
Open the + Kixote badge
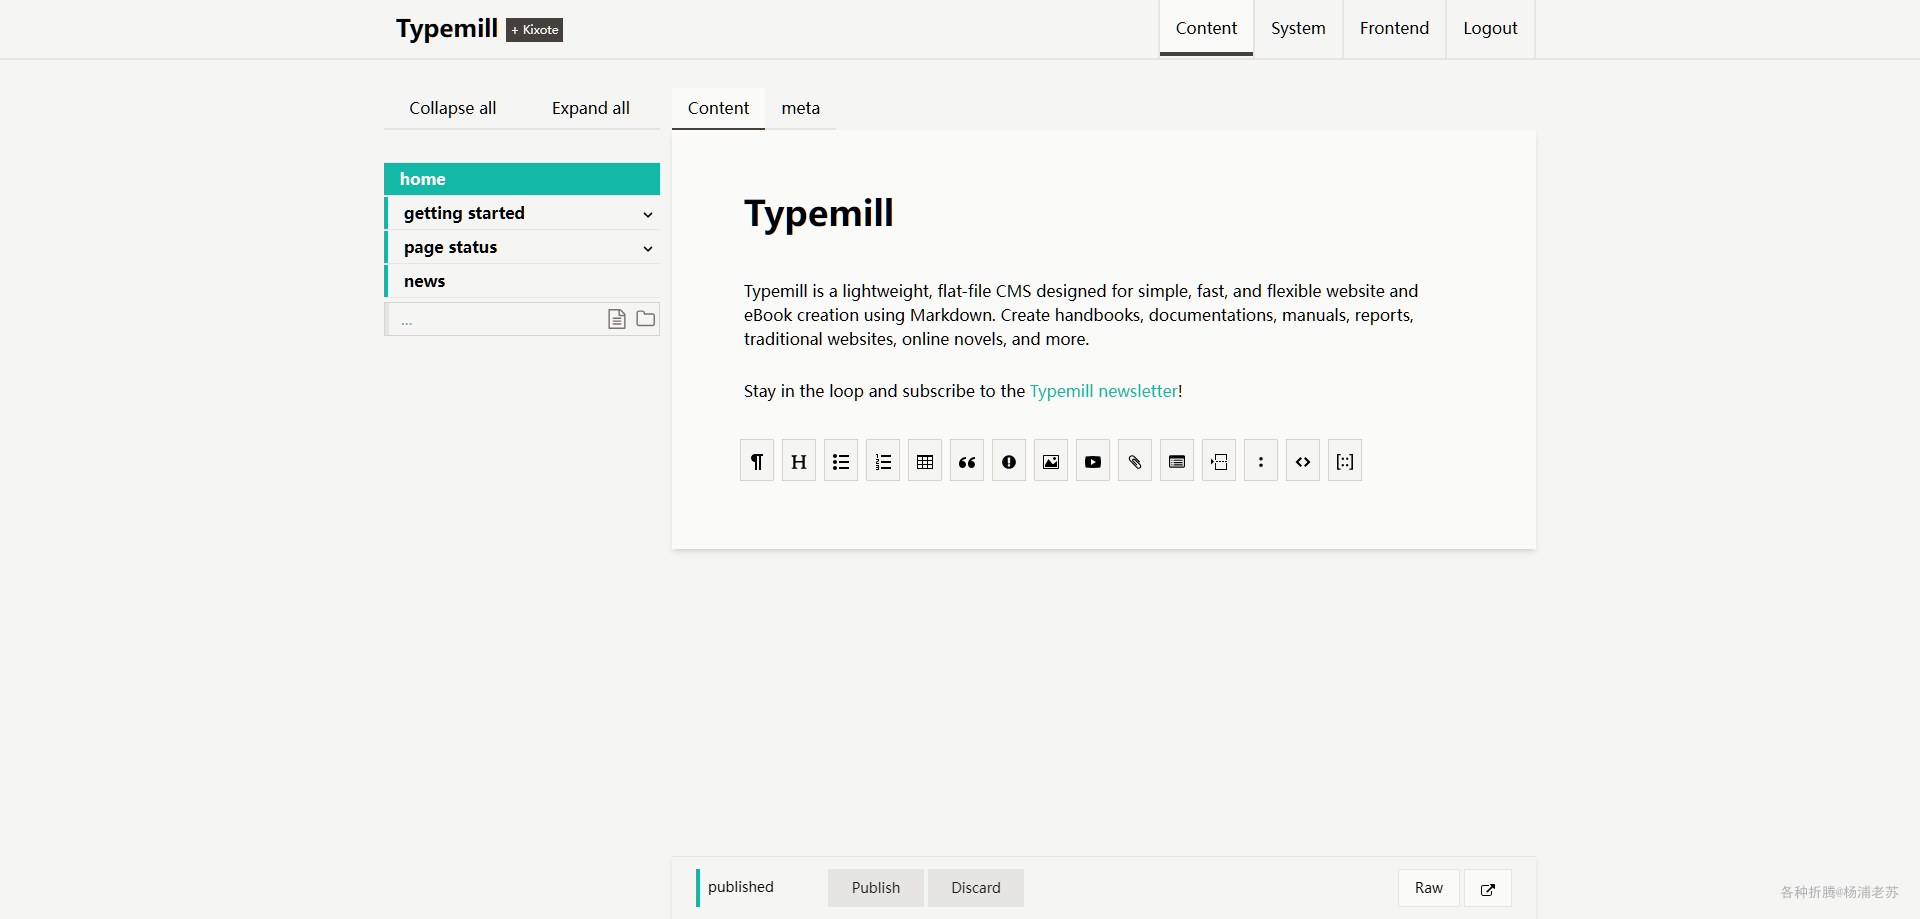coord(534,30)
